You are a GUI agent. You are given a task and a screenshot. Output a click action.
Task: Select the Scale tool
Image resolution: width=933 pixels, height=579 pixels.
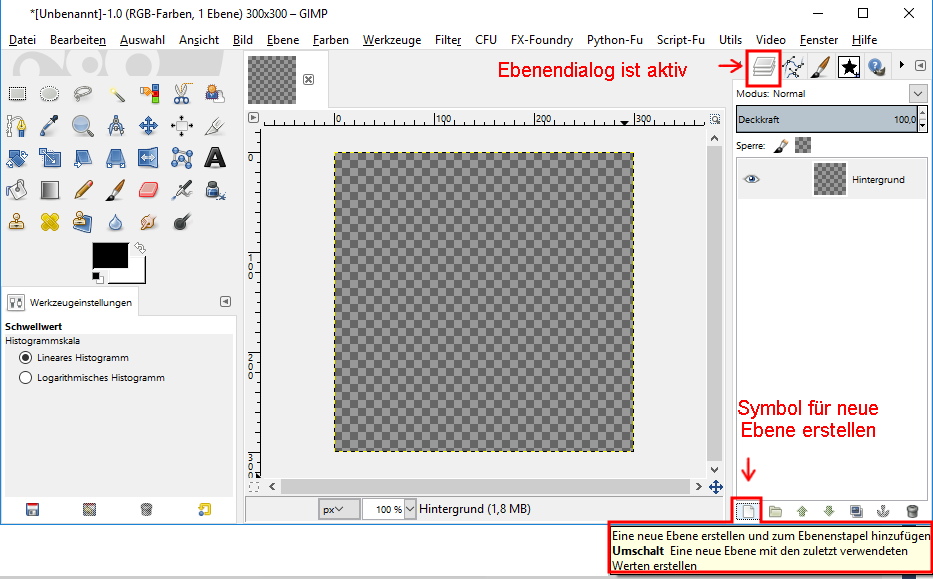click(49, 158)
